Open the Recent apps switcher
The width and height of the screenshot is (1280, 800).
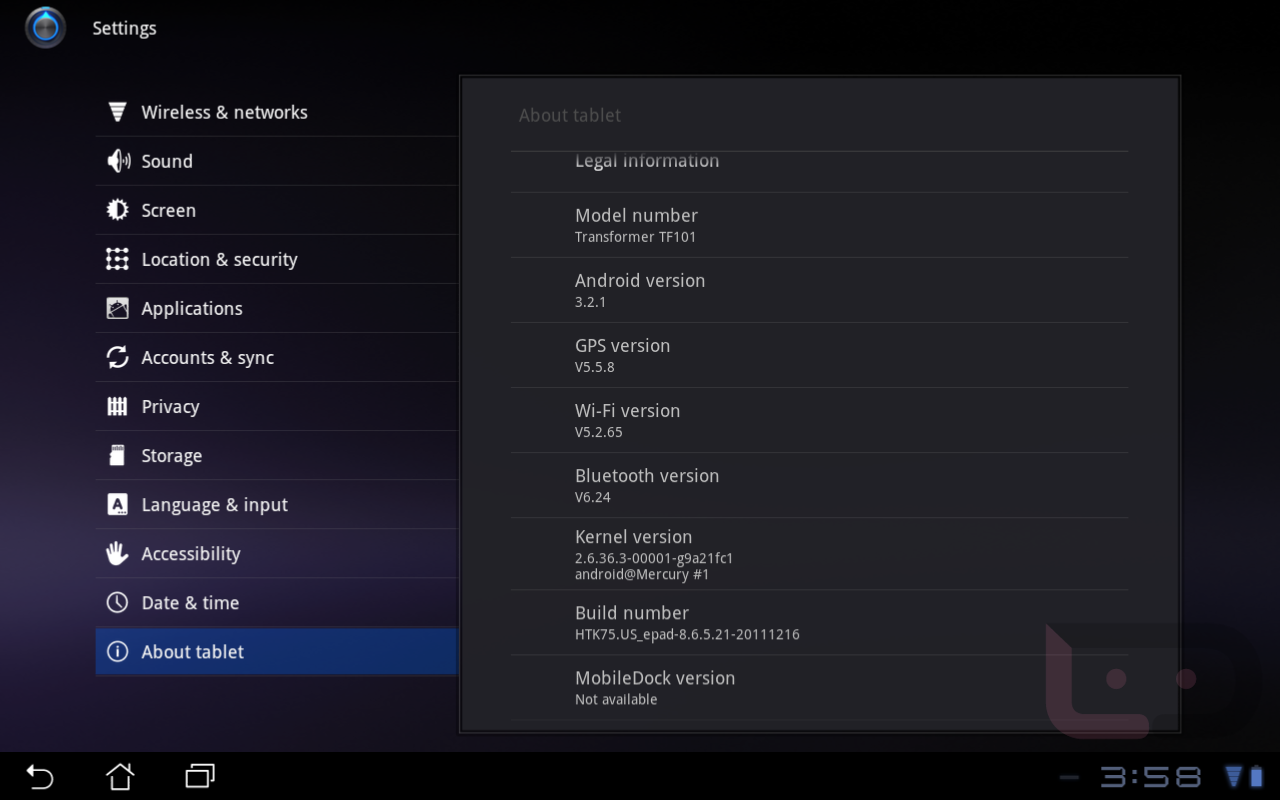tap(200, 776)
